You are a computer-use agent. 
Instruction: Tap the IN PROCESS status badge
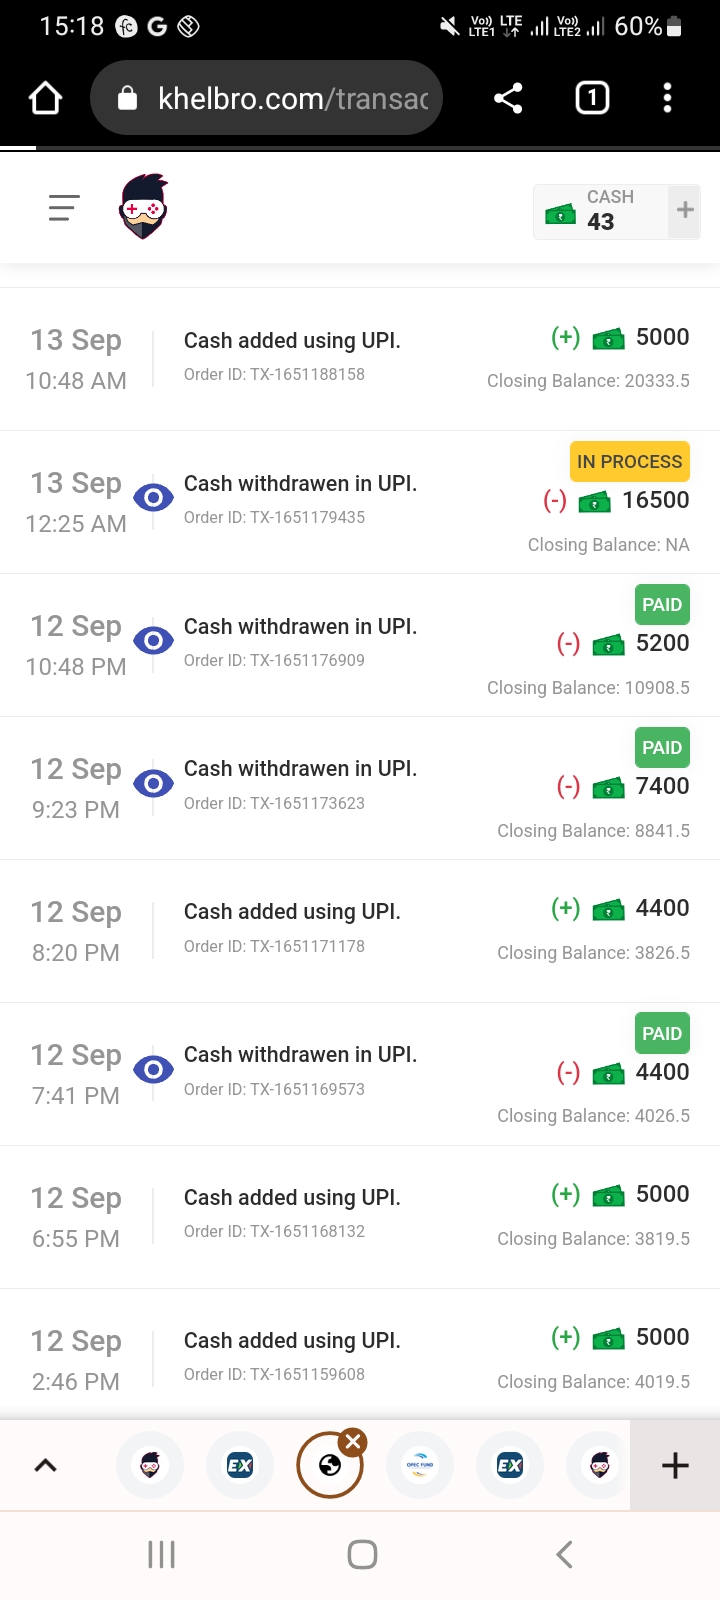629,462
